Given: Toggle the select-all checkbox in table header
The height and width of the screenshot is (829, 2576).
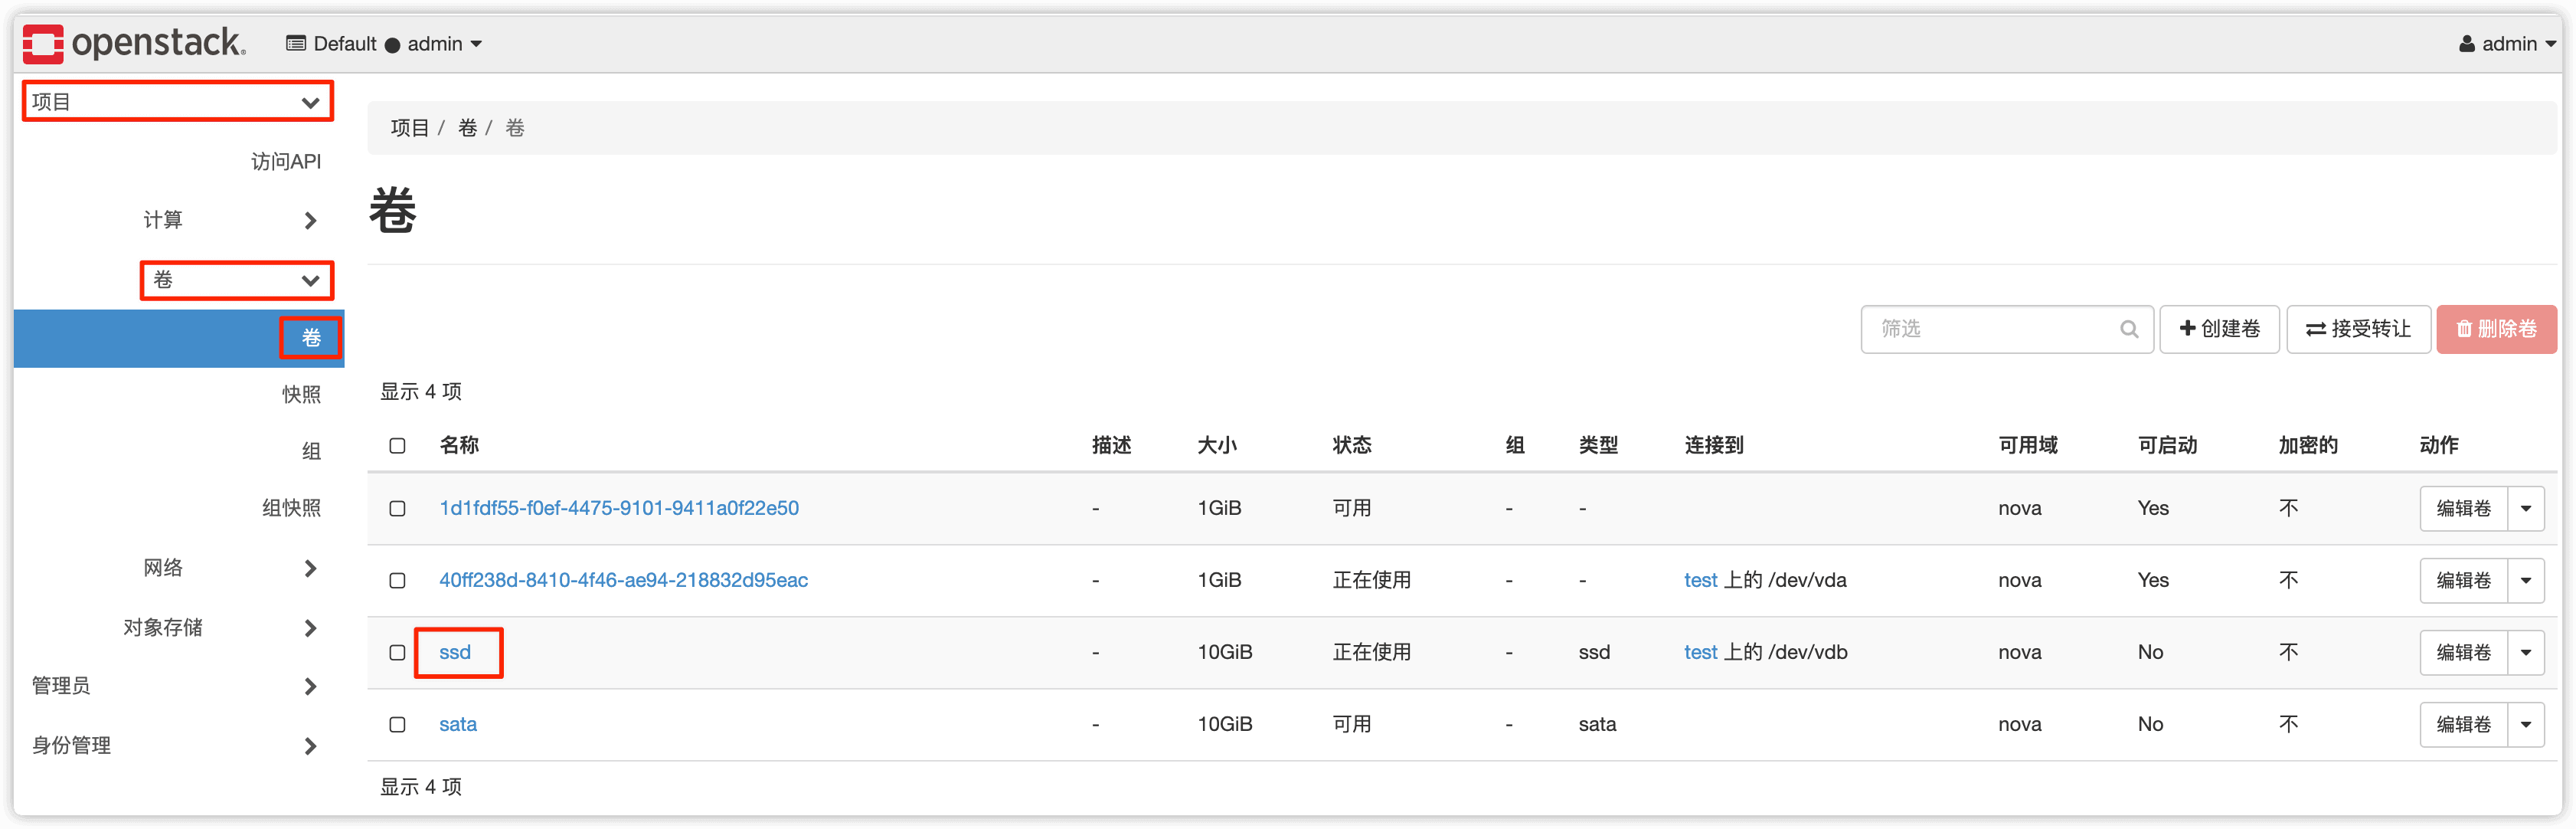Looking at the screenshot, I should 397,446.
